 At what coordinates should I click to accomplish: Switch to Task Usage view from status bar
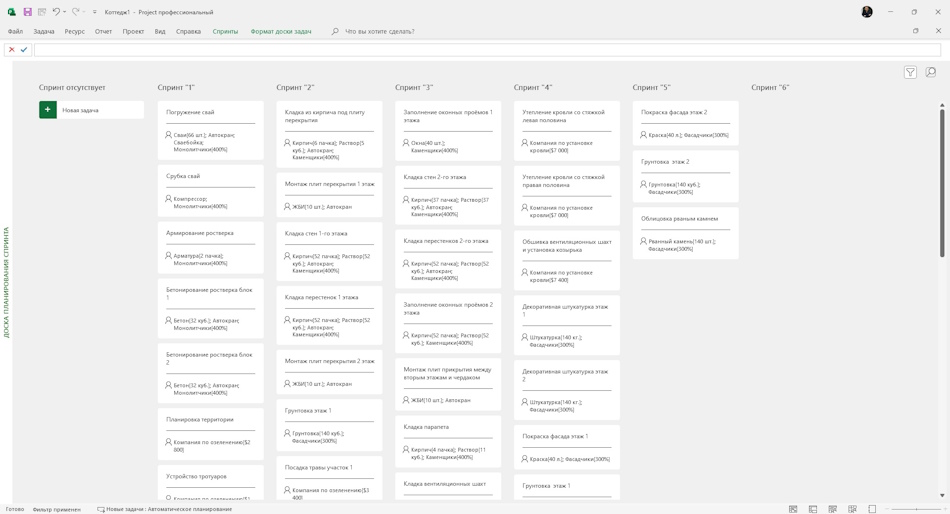click(x=813, y=509)
